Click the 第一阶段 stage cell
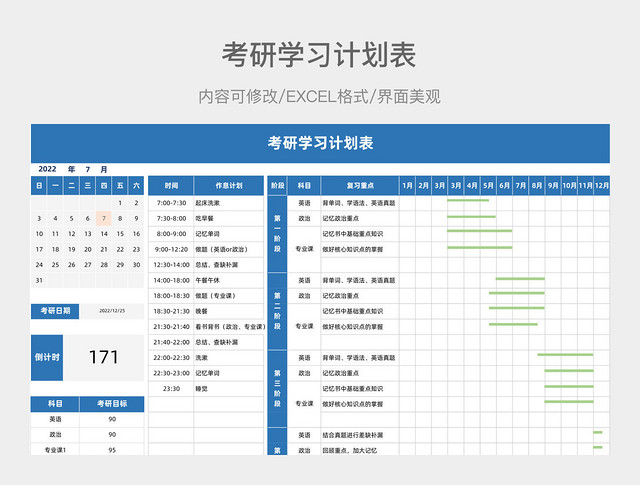640x485 pixels. [278, 234]
